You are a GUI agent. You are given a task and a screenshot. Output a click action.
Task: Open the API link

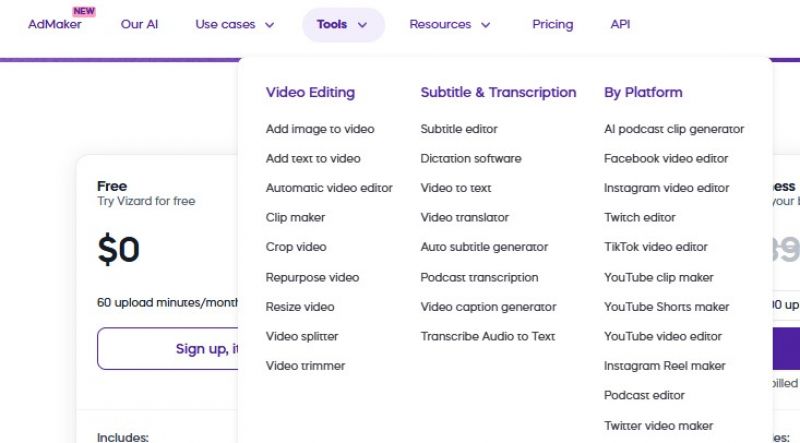coord(620,24)
